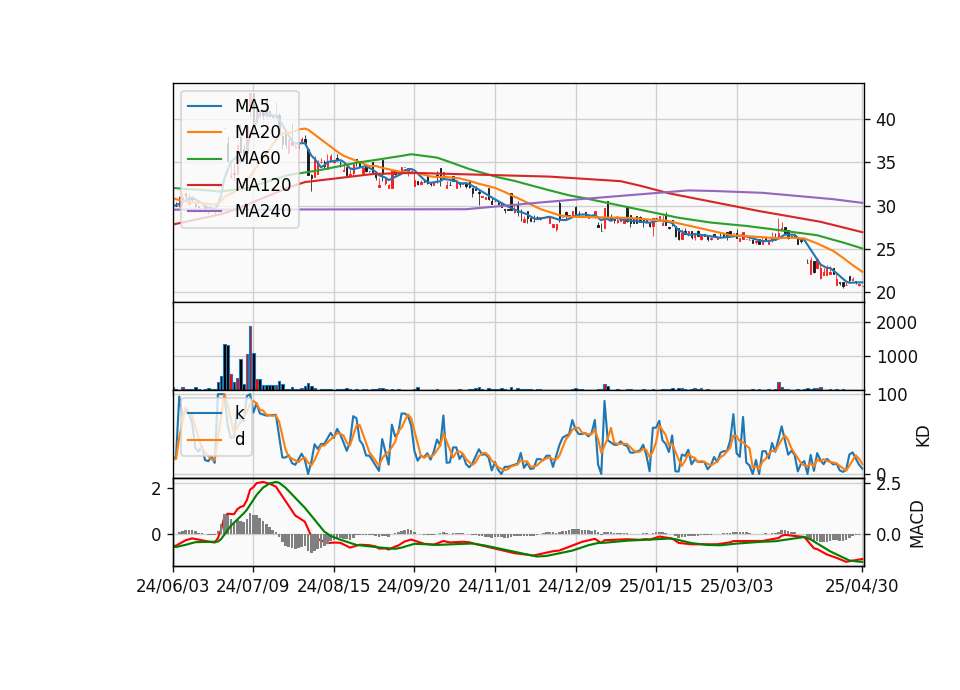Click the MACD left axis value 0
Screen dimensions: 960x690
pyautogui.click(x=157, y=535)
